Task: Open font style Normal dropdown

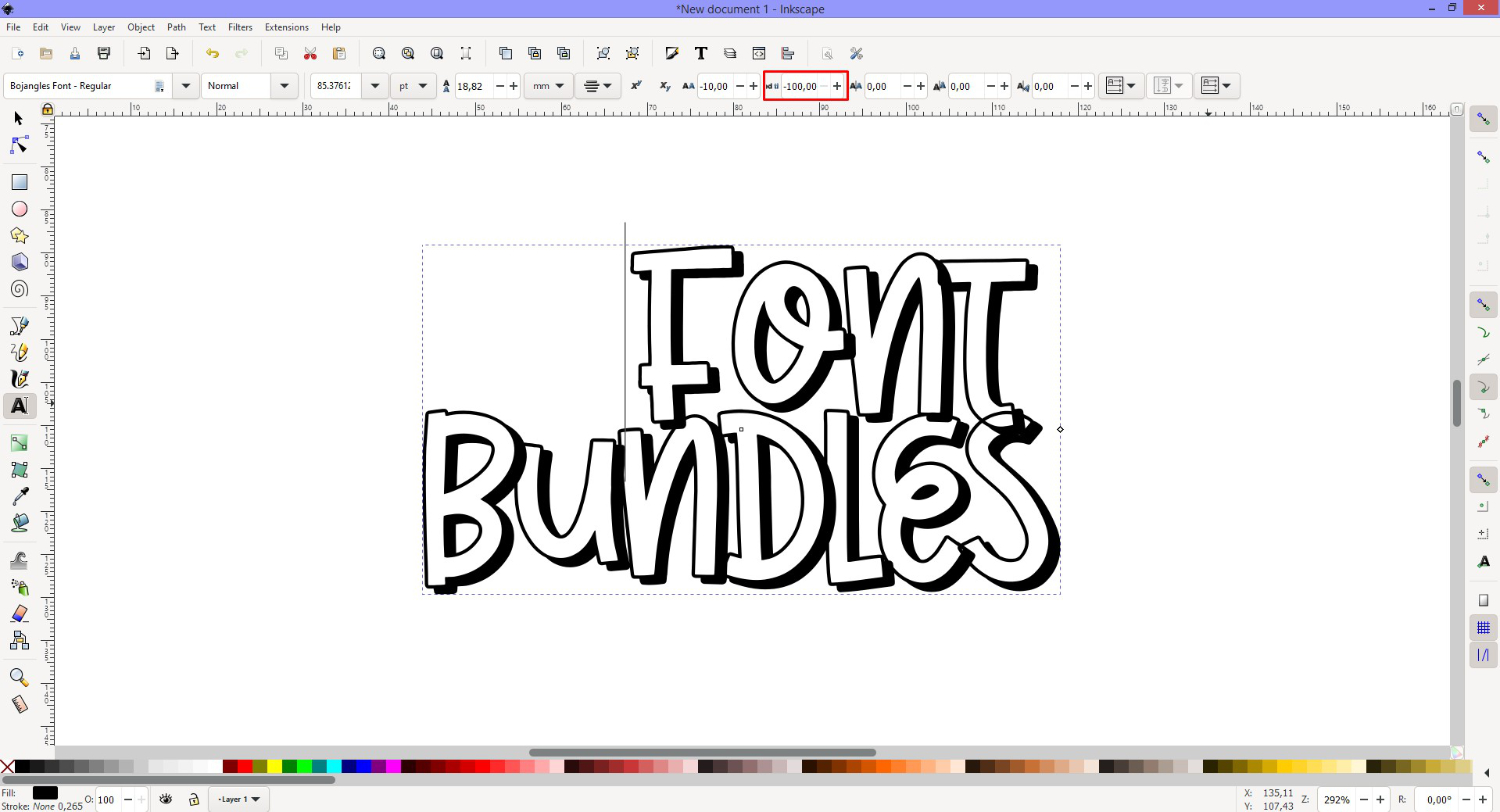Action: pyautogui.click(x=286, y=86)
